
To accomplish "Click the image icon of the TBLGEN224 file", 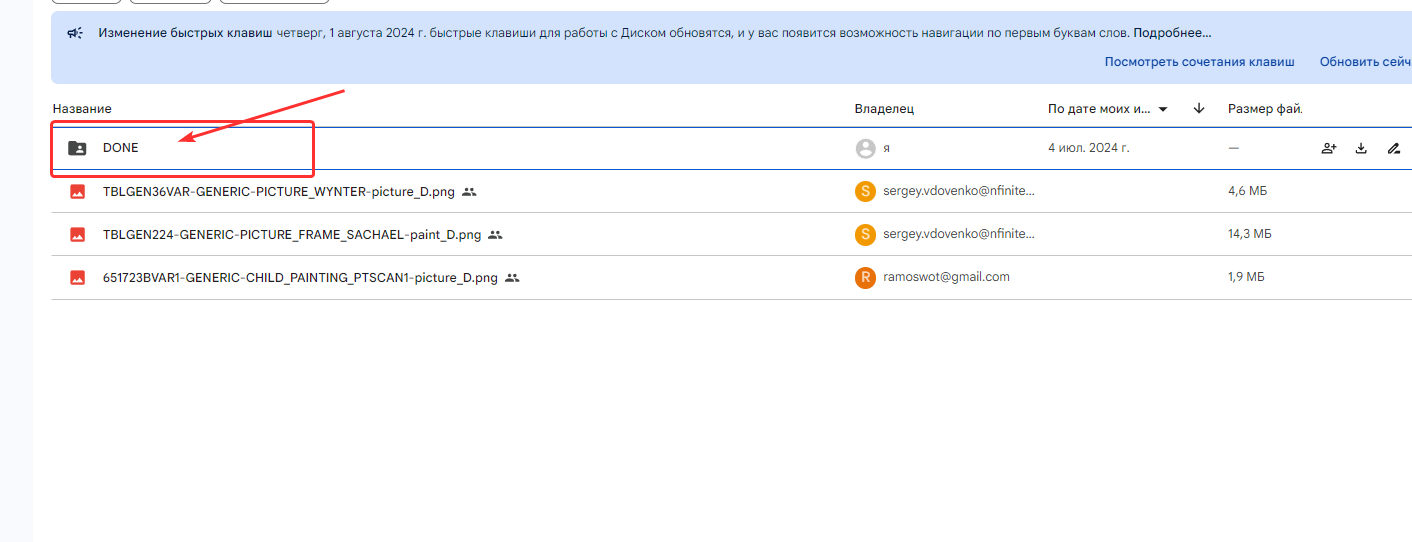I will point(77,234).
